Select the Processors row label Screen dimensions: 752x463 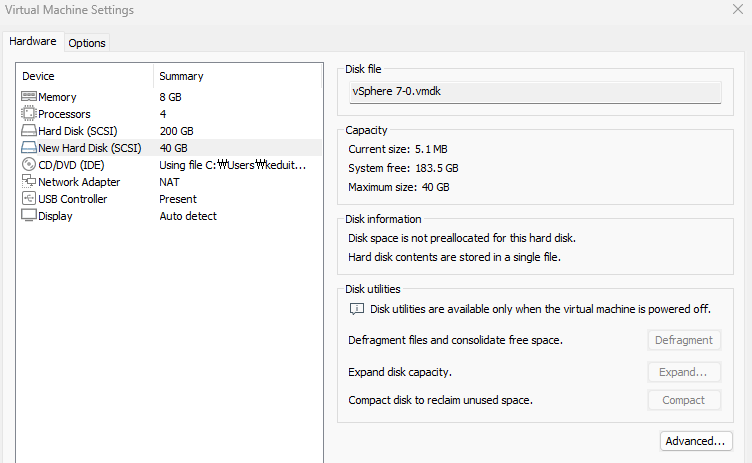tap(64, 114)
